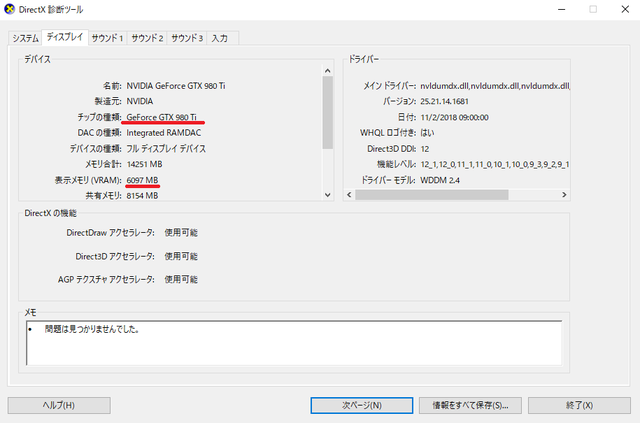640x423 pixels.
Task: Click device panel scroll up arrow
Action: (327, 71)
